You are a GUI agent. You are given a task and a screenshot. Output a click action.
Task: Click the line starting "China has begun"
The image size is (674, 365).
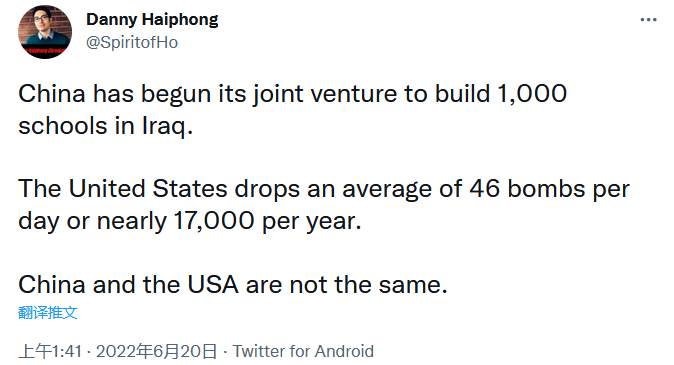tap(293, 94)
